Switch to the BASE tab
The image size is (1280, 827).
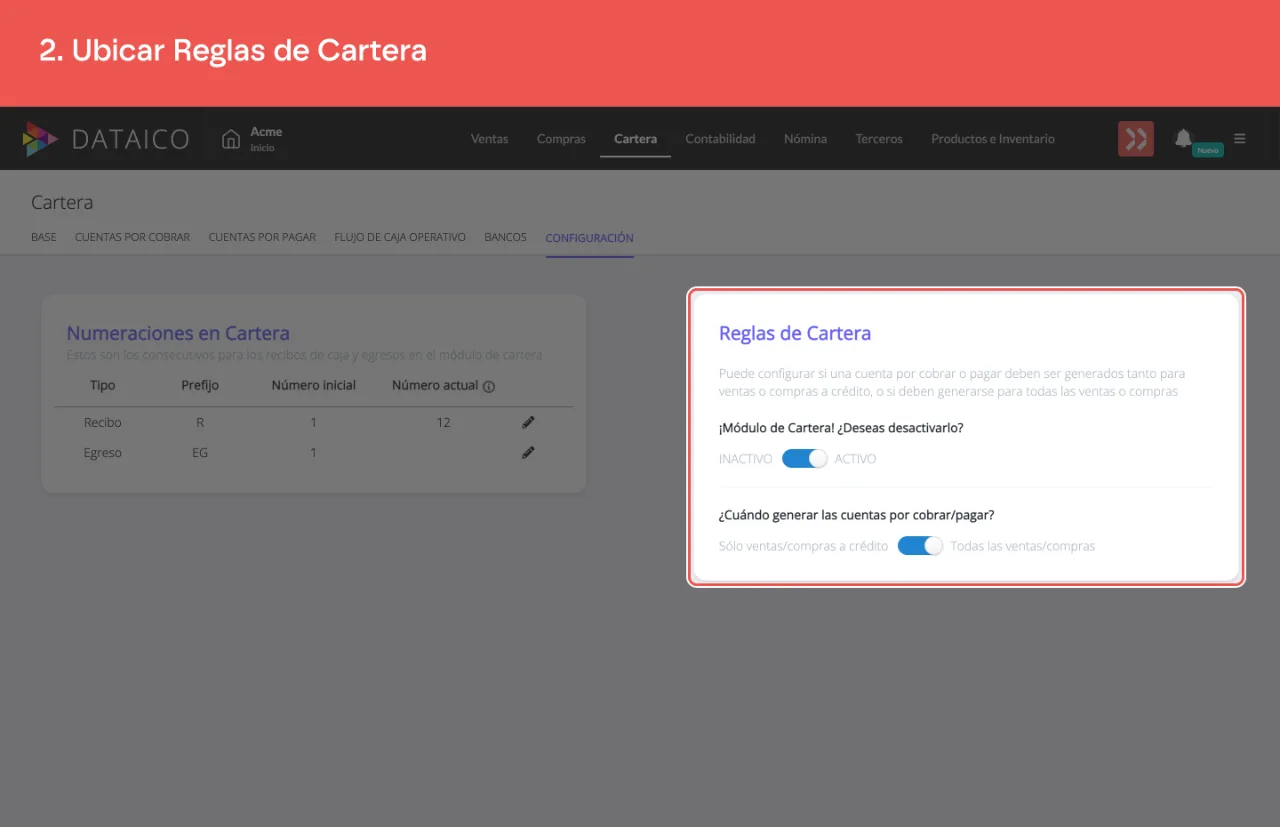pyautogui.click(x=44, y=238)
